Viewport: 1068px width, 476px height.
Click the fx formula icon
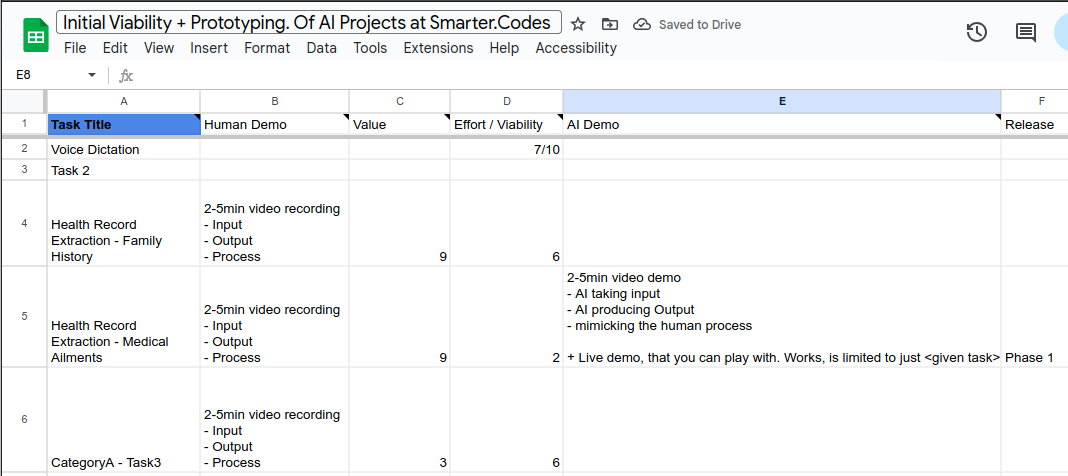tap(126, 75)
